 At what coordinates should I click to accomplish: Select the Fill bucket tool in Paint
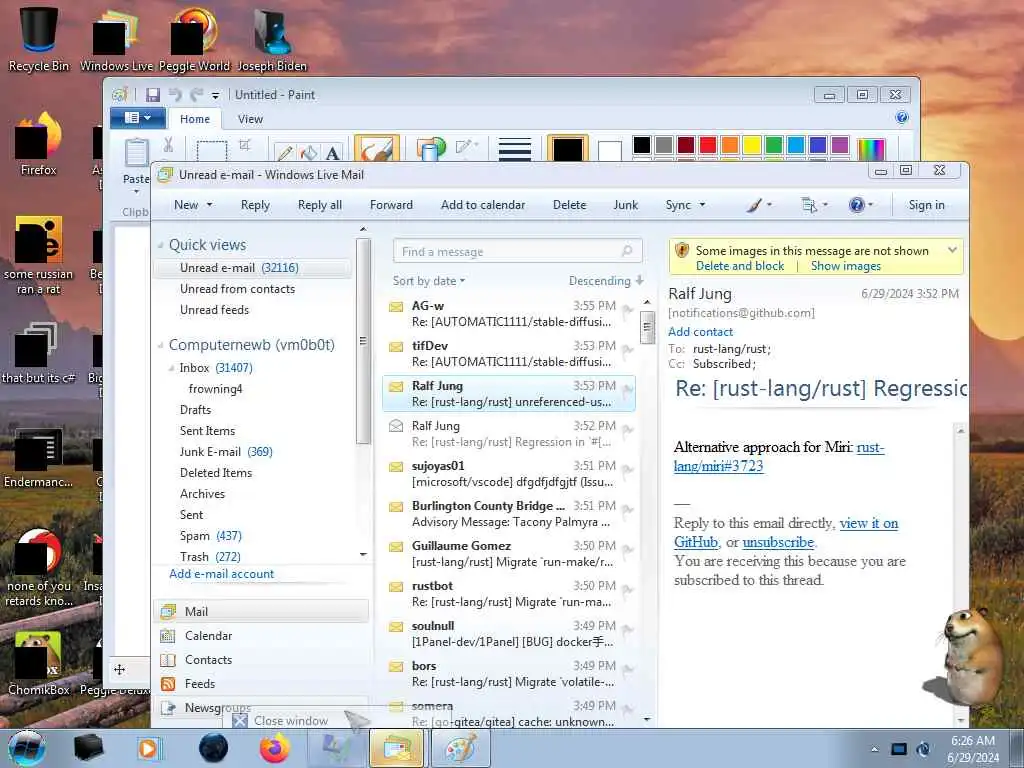(309, 153)
